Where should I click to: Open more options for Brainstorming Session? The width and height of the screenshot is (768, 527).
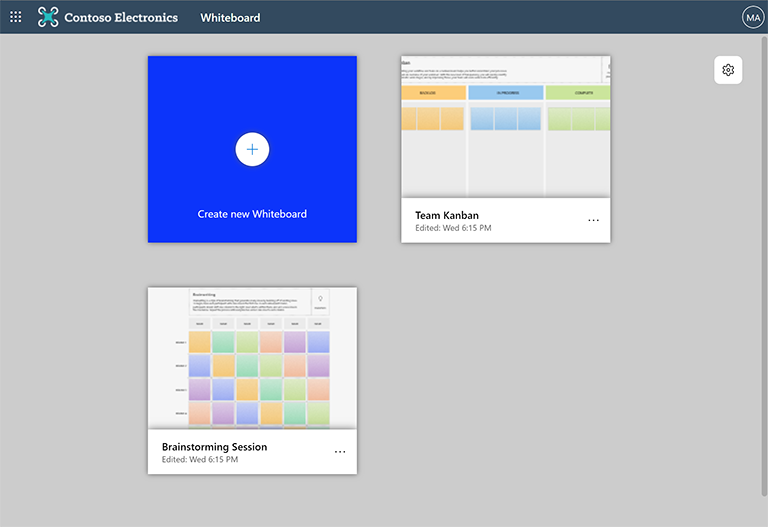tap(340, 452)
